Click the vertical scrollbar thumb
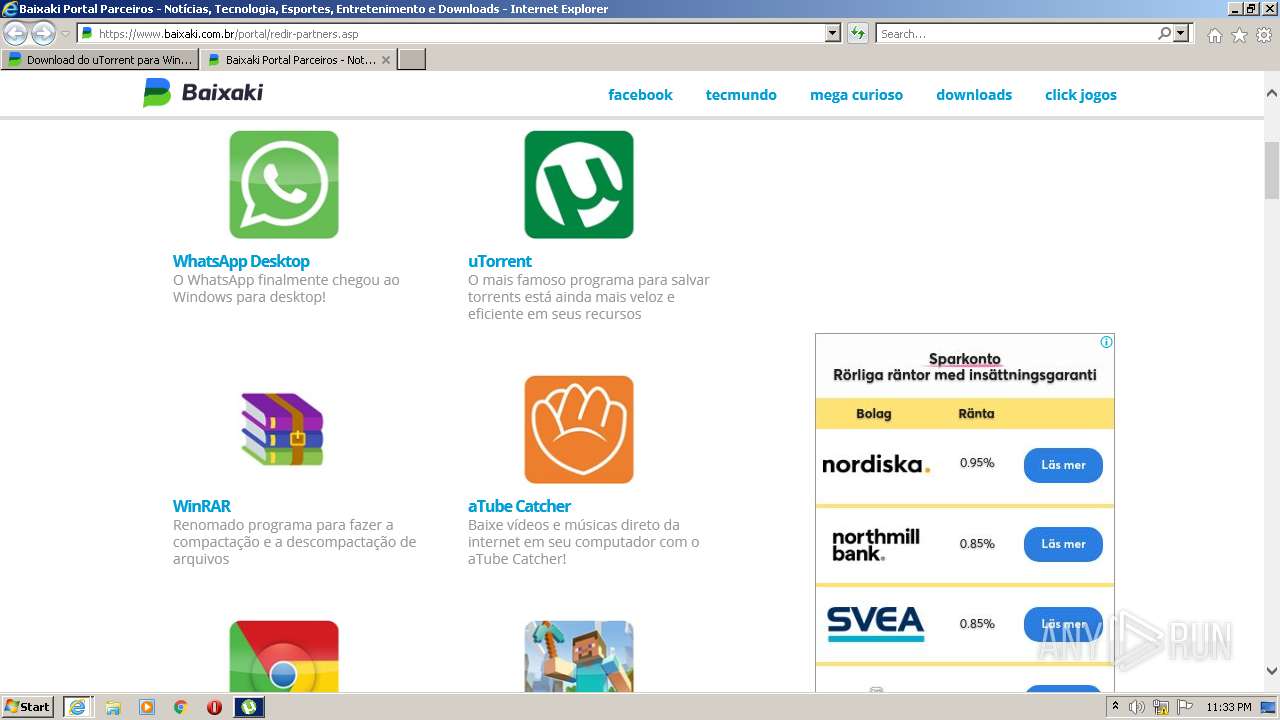 [x=1272, y=170]
